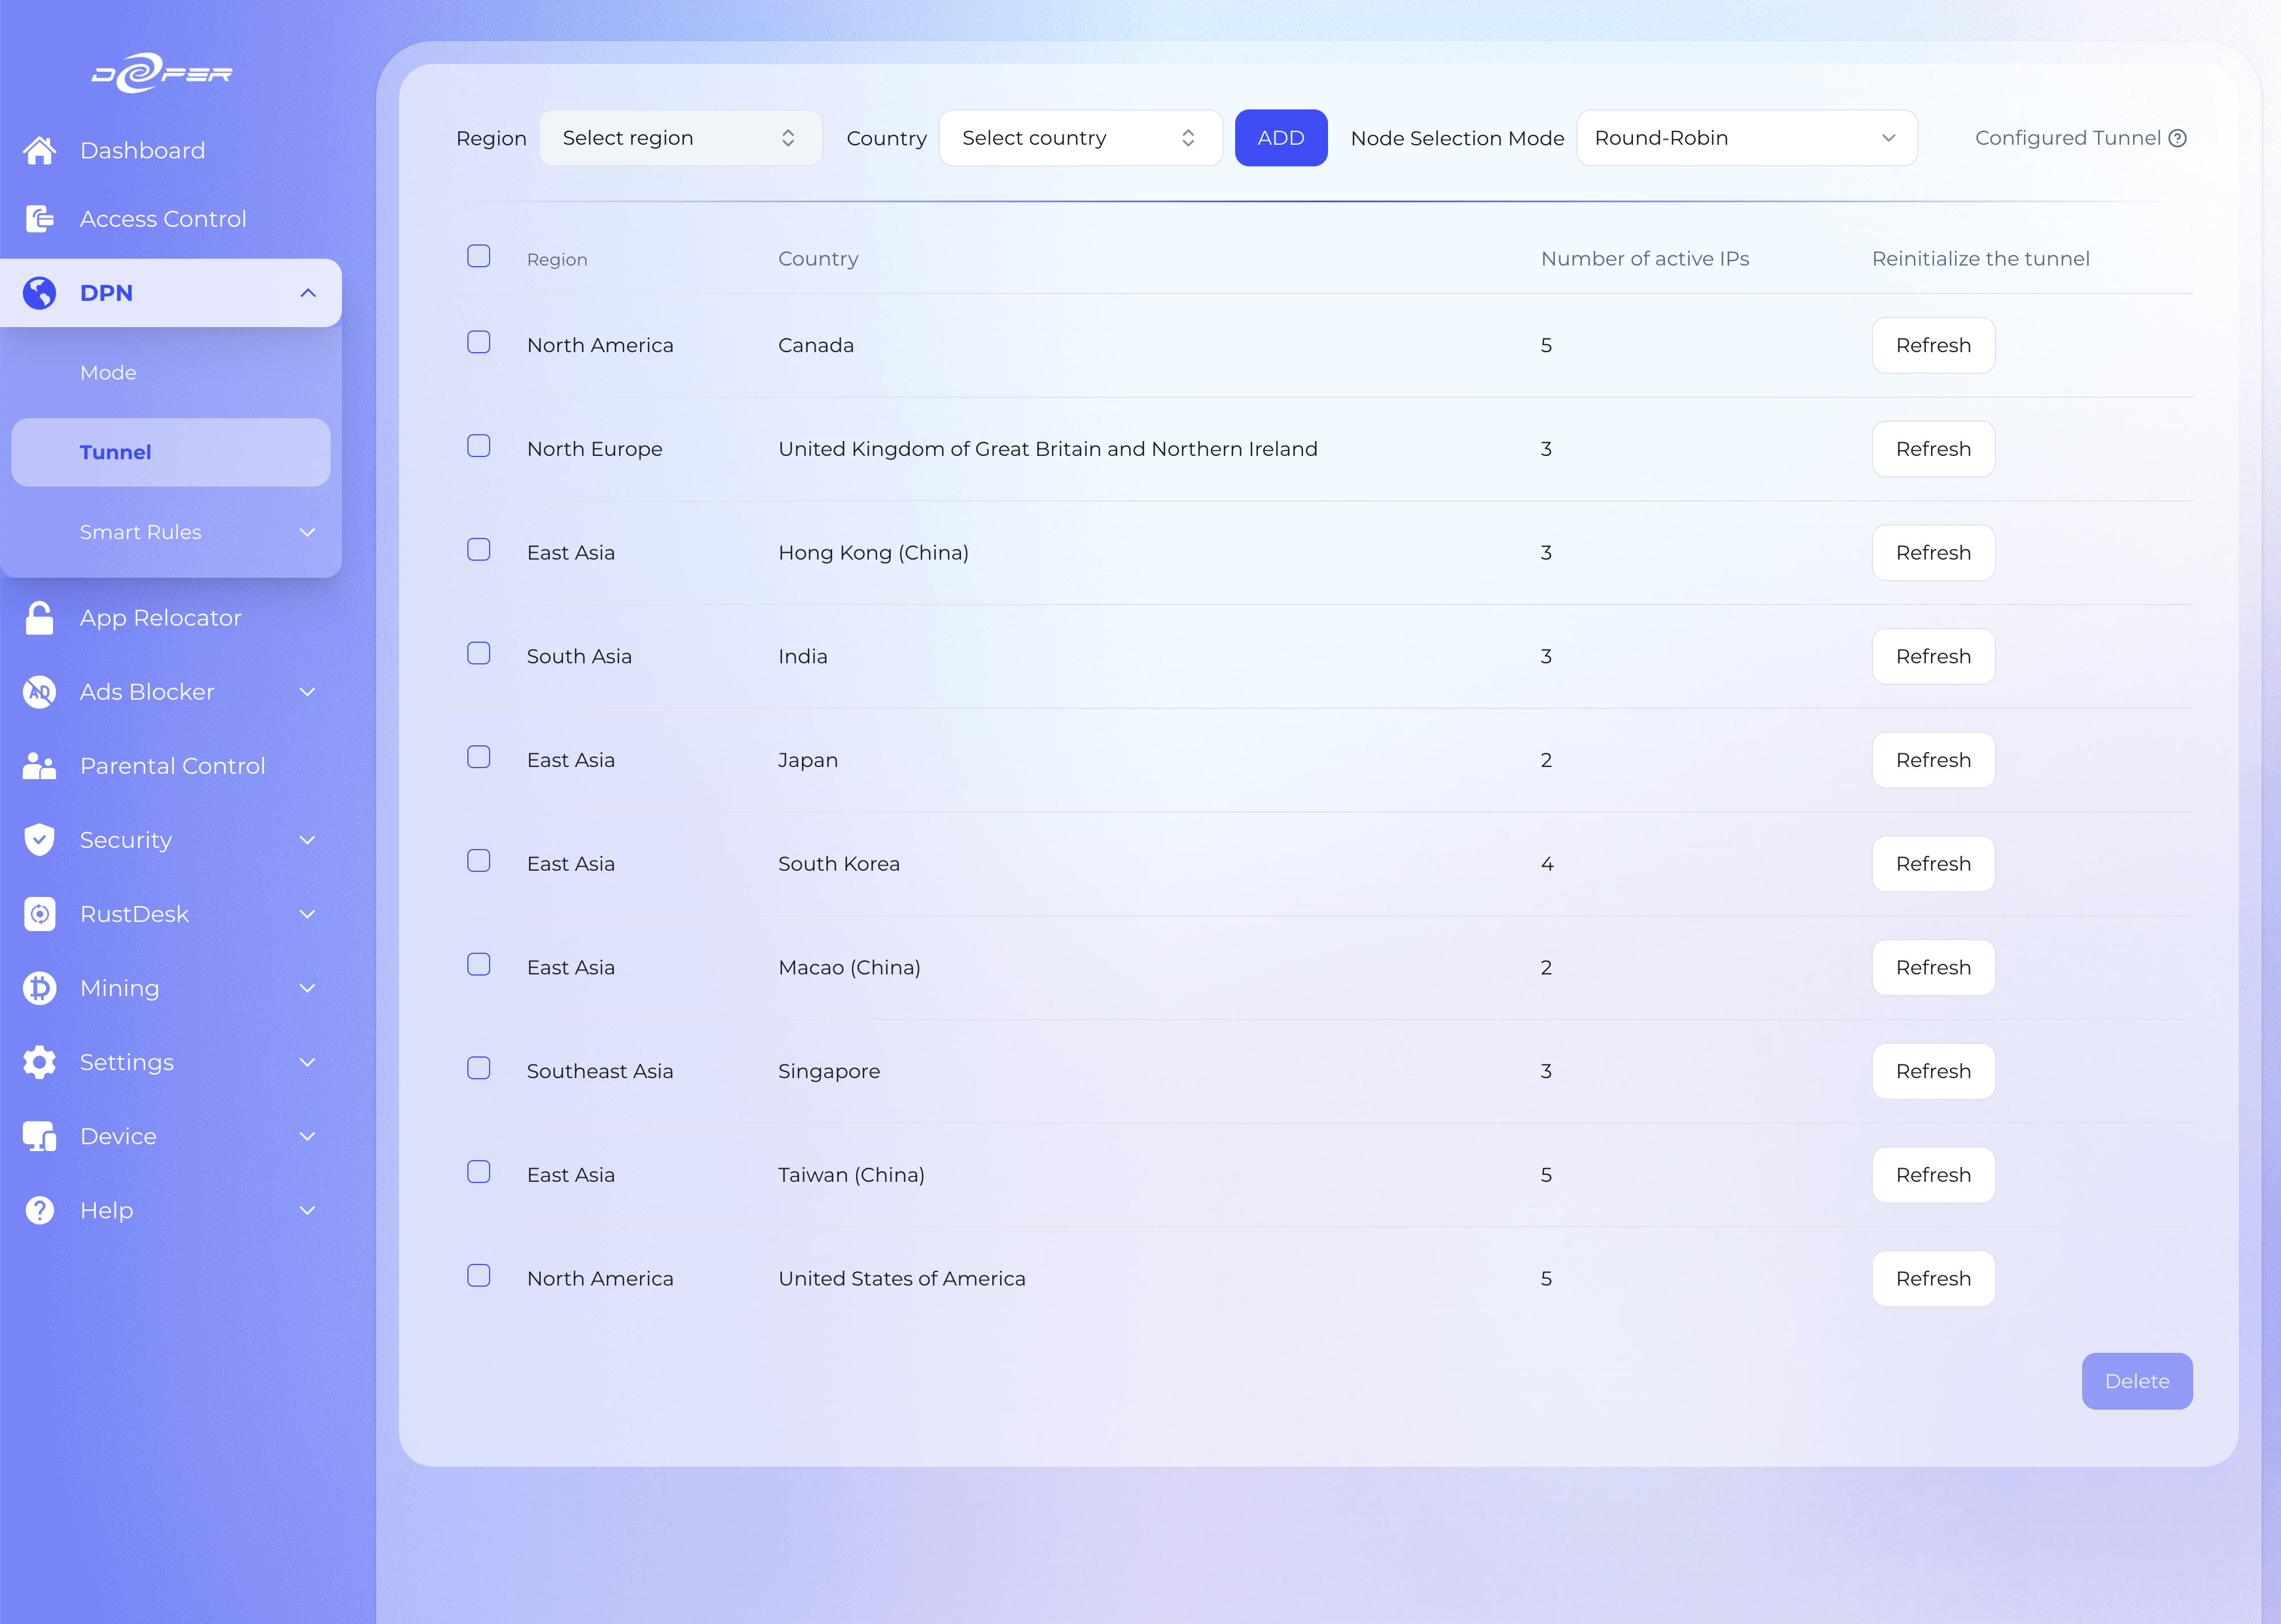2281x1624 pixels.
Task: Click the Delete button
Action: coord(2136,1381)
